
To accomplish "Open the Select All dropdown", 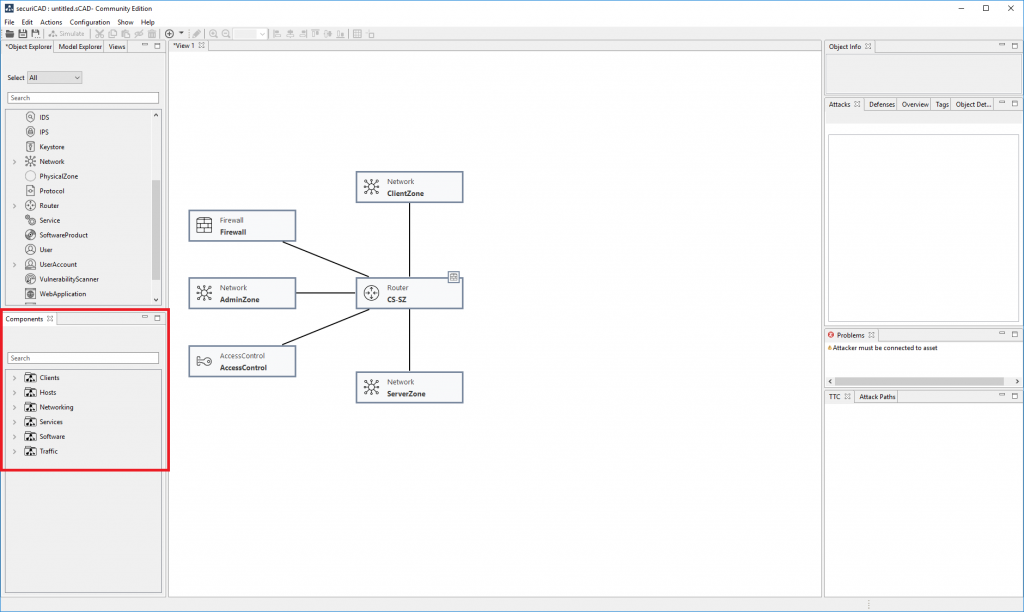I will coord(54,78).
